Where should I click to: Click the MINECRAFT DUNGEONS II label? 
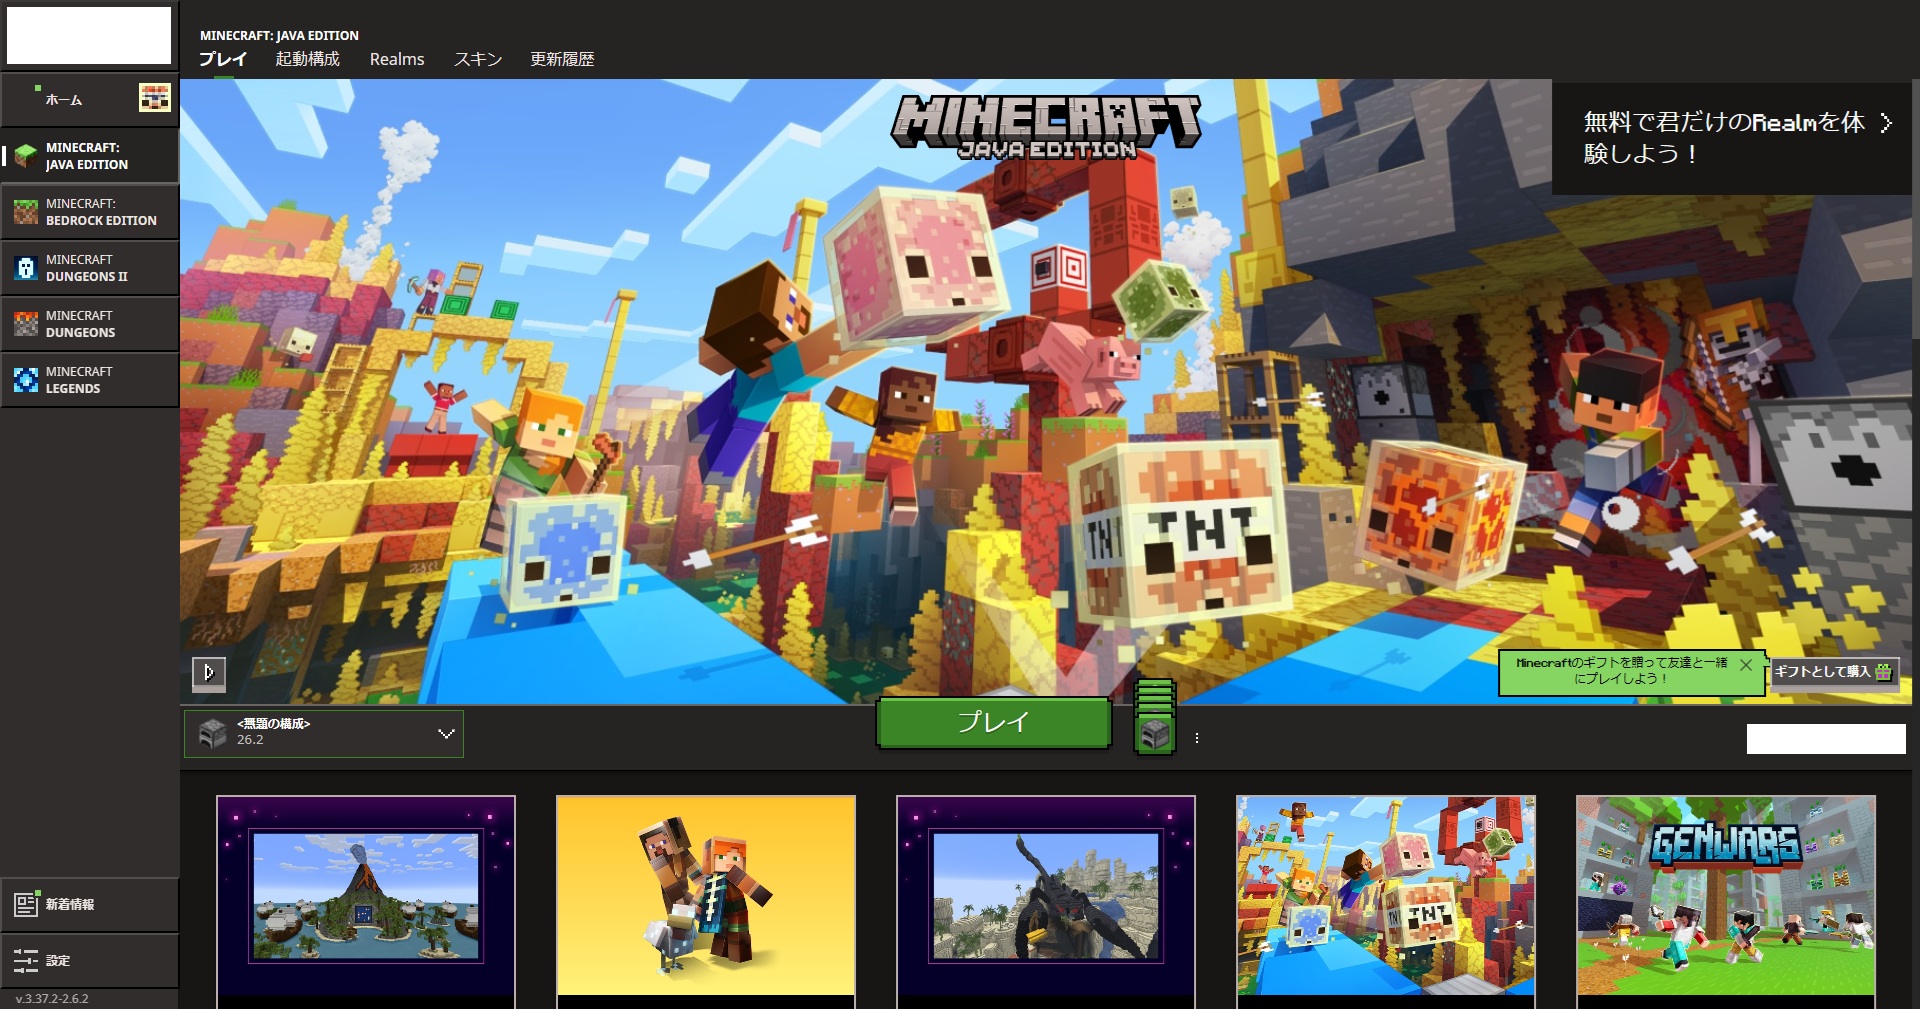87,268
